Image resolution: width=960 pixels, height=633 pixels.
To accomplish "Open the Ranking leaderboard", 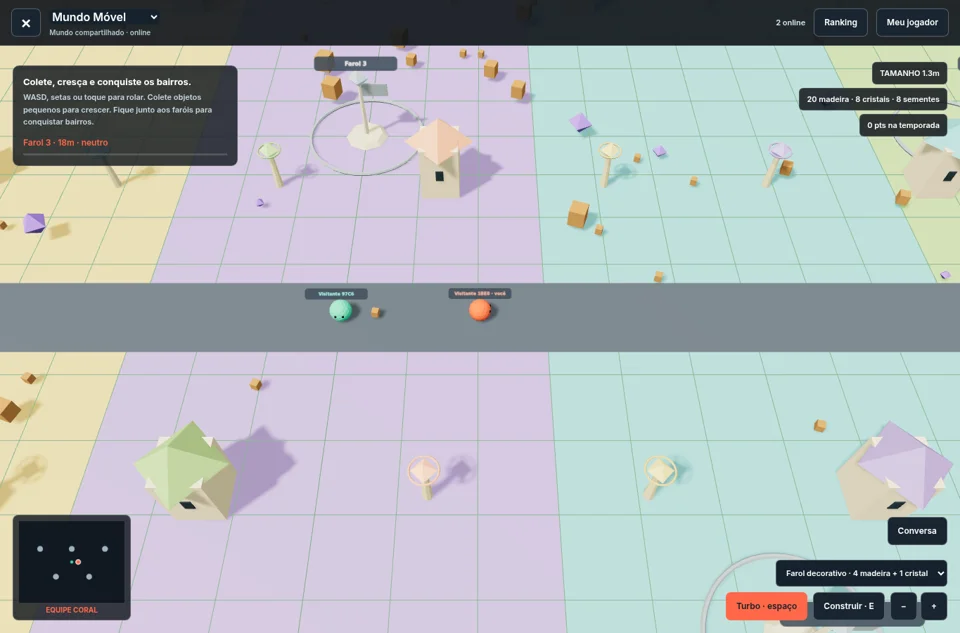I will (x=840, y=23).
